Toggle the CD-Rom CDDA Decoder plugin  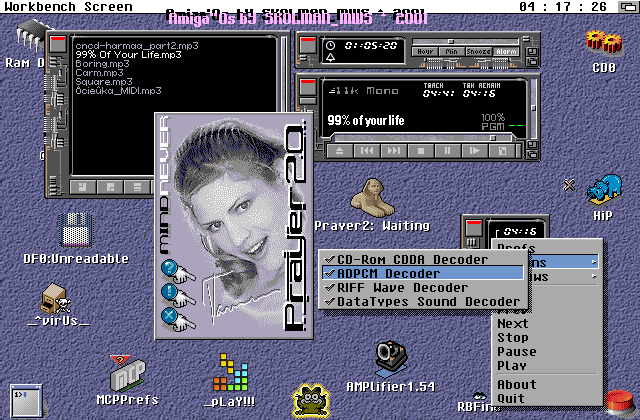(x=423, y=260)
